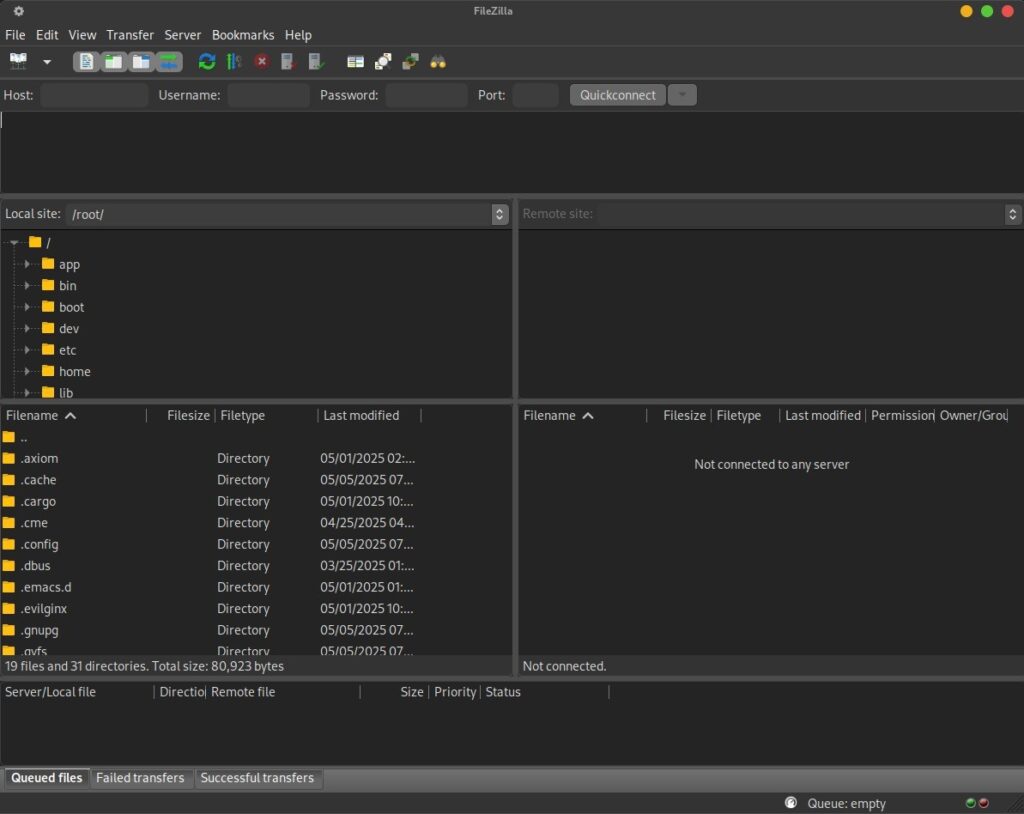The image size is (1024, 814).
Task: Cancel the current operation
Action: coord(262,61)
